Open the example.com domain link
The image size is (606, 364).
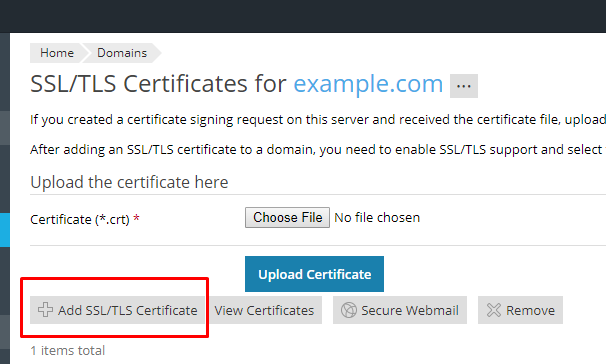tap(368, 83)
